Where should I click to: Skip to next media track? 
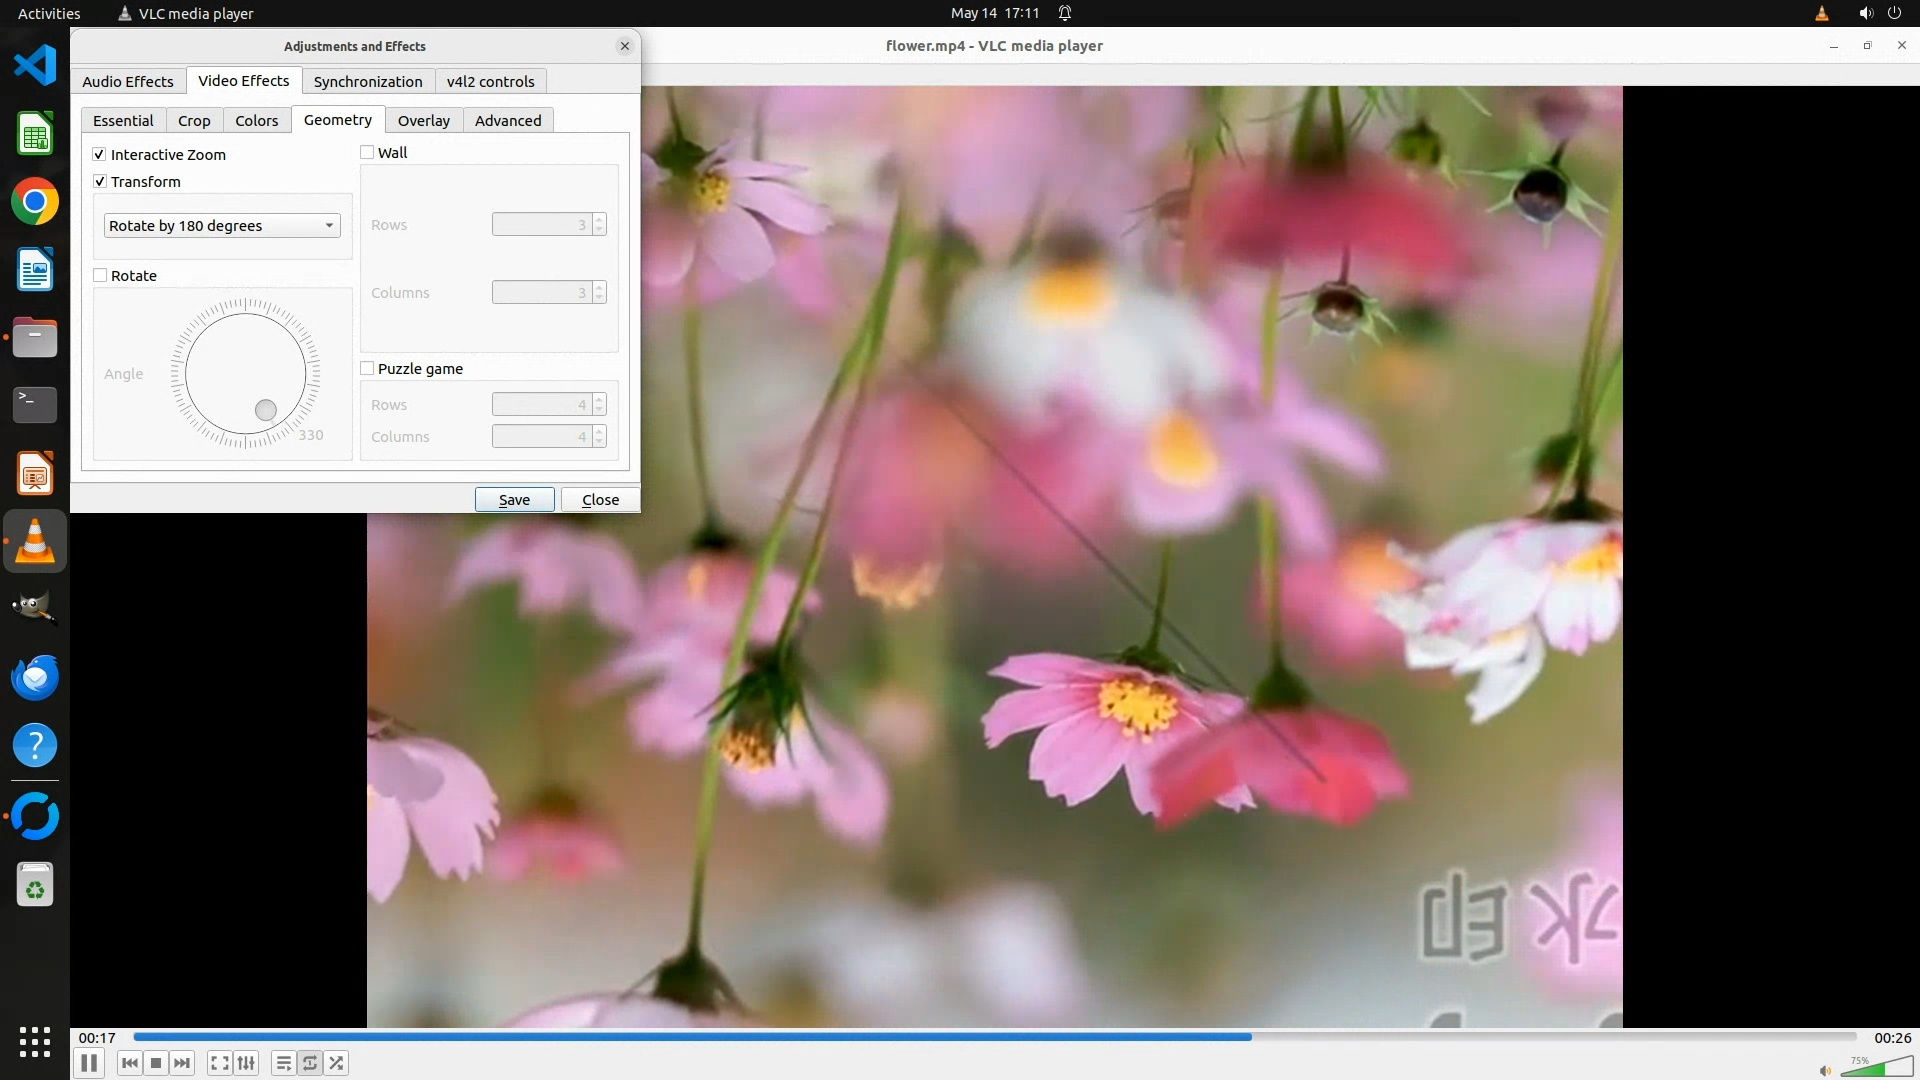click(x=182, y=1063)
